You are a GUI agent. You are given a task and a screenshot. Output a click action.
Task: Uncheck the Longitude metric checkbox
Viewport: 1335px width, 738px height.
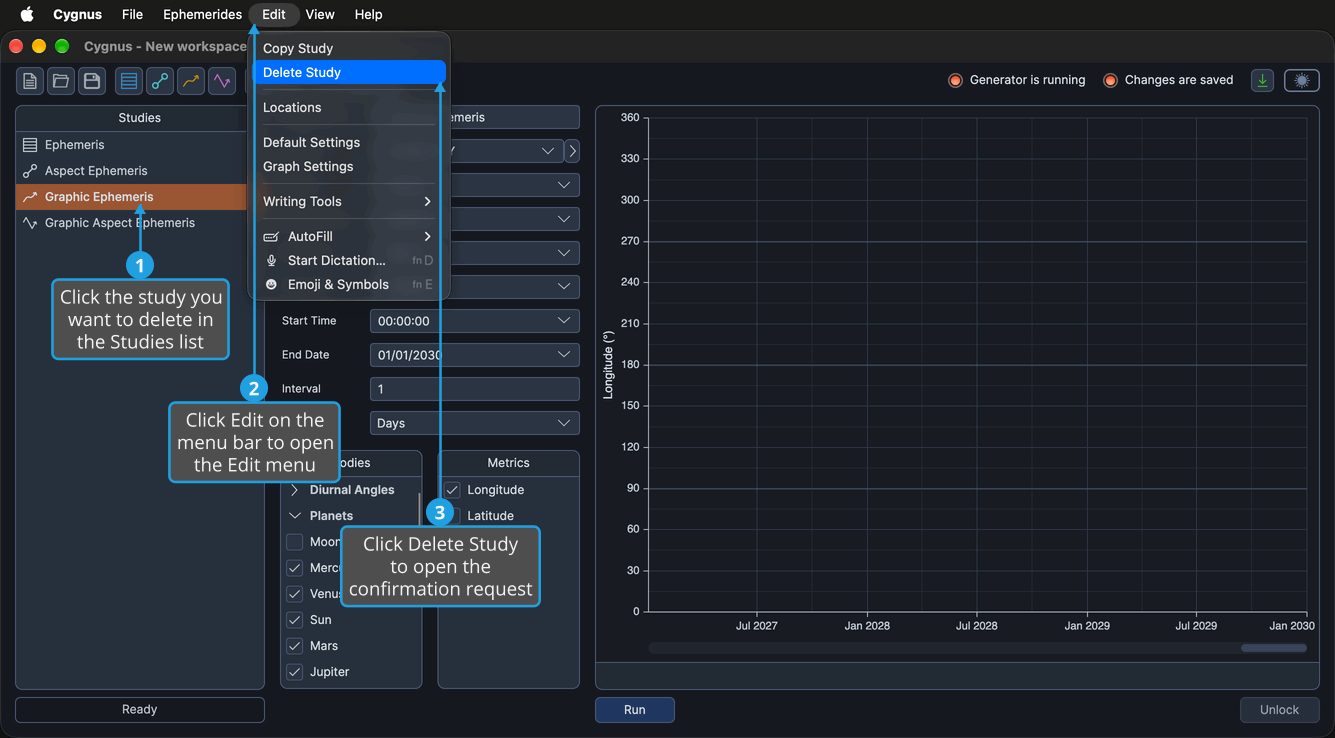click(x=453, y=490)
